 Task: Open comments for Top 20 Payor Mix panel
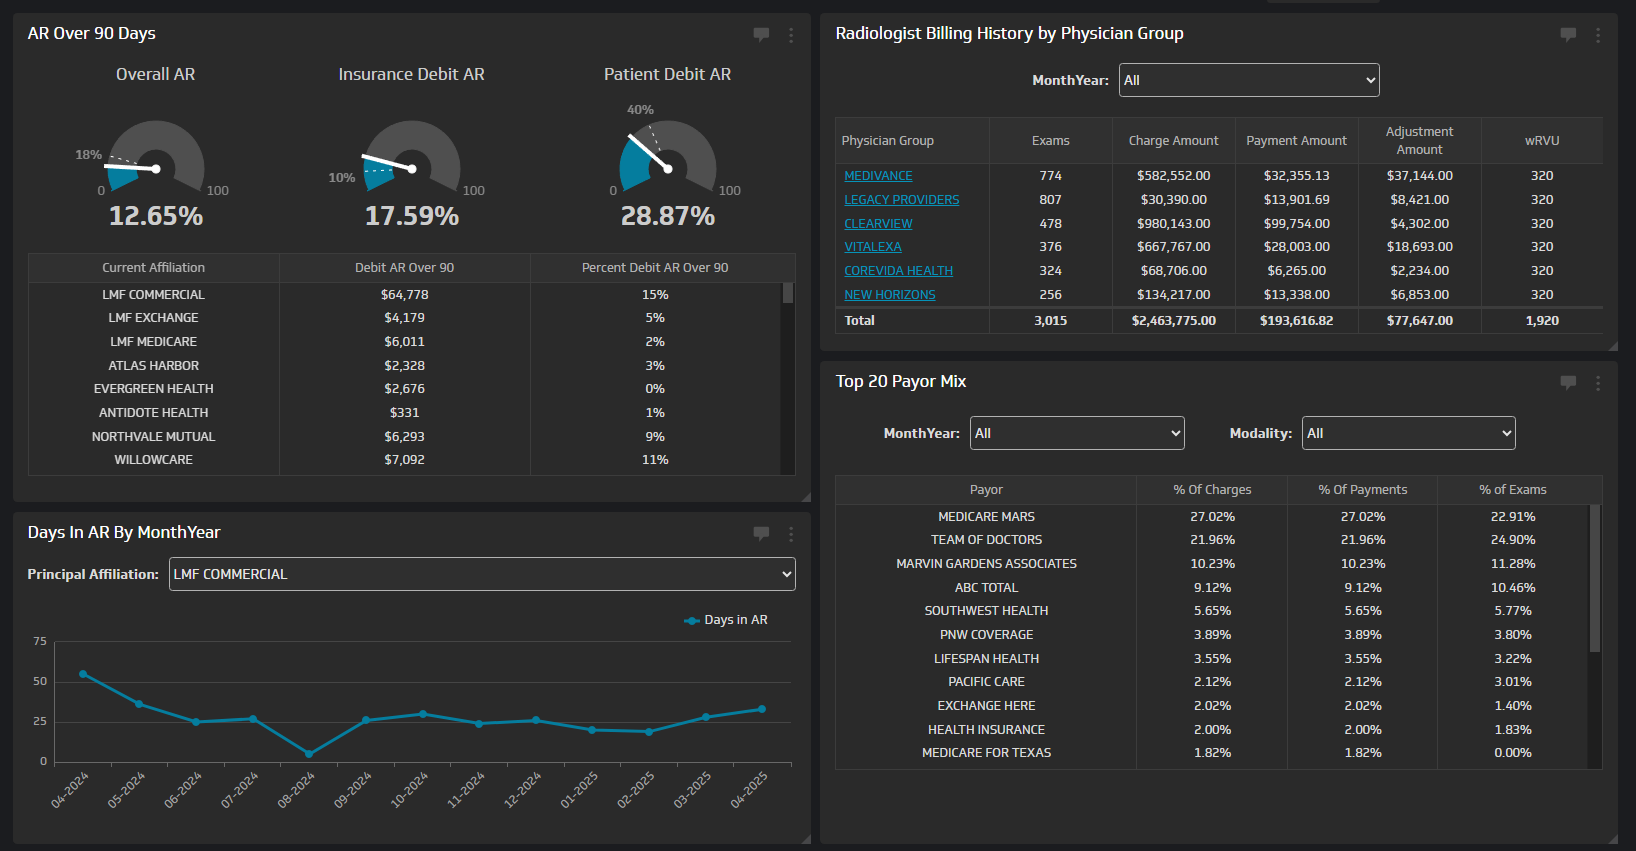pos(1568,382)
